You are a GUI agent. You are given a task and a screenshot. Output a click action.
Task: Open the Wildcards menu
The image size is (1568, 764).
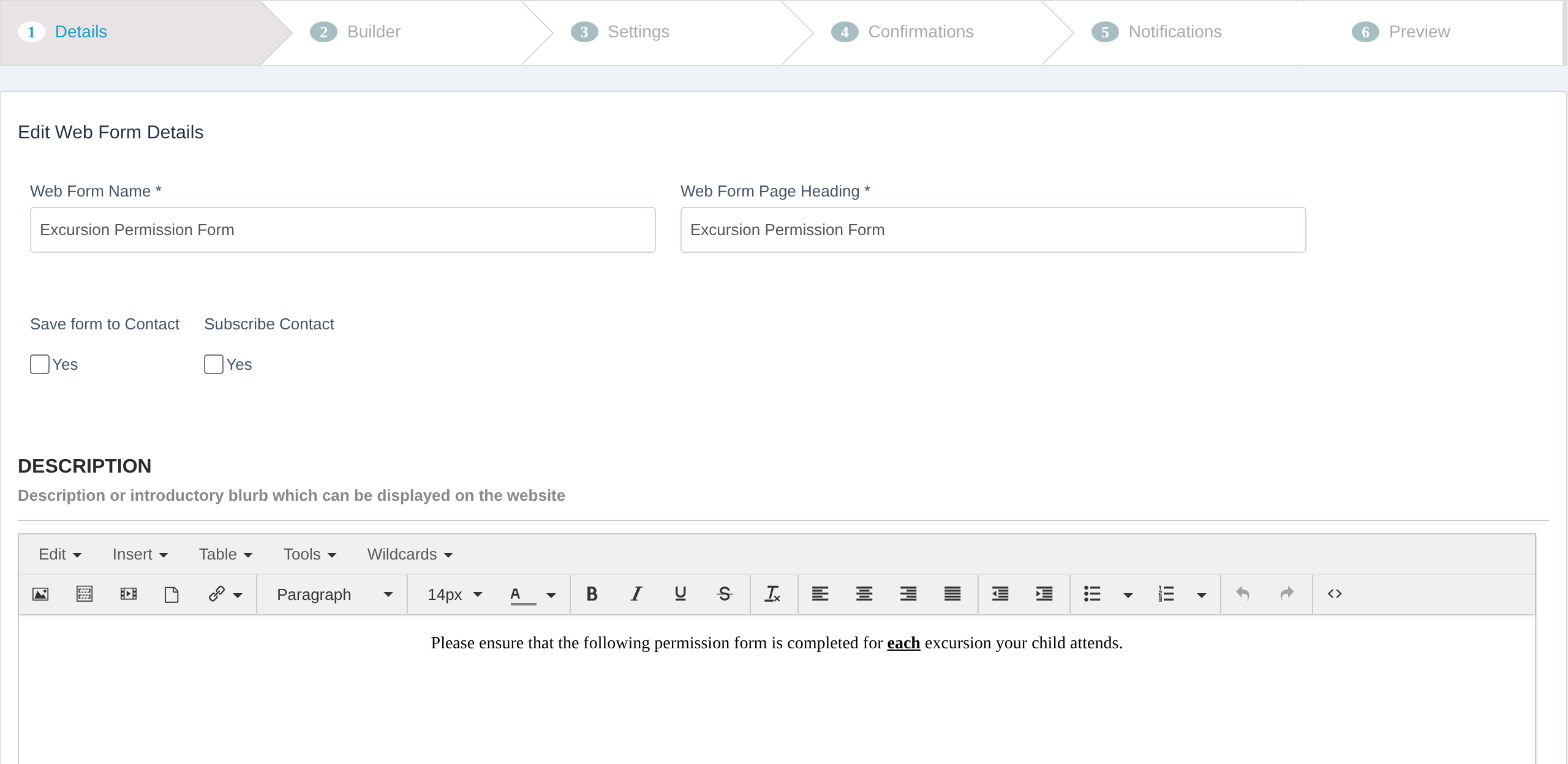click(409, 554)
